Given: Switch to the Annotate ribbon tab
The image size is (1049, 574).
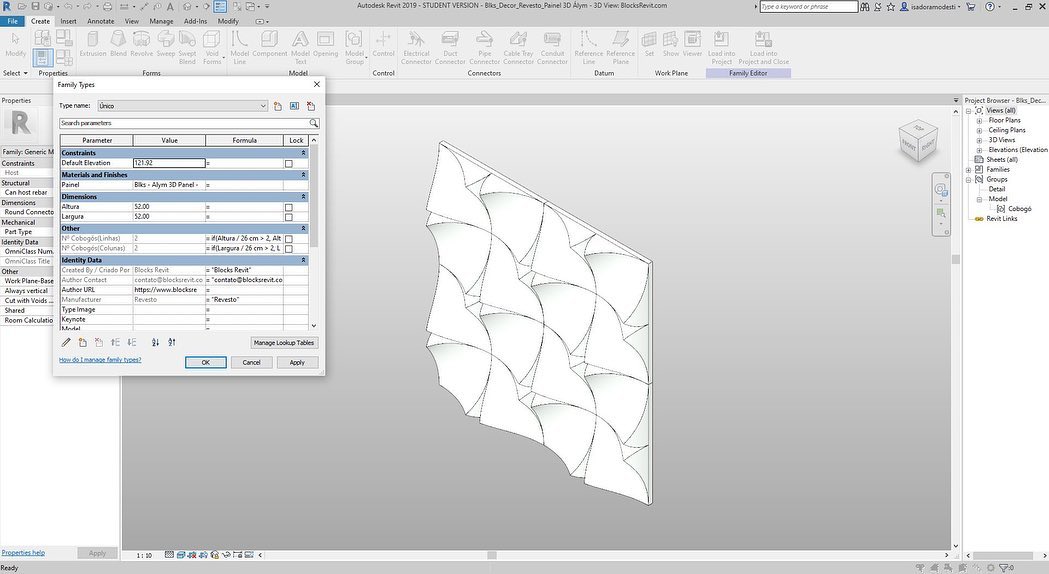Looking at the screenshot, I should [100, 21].
